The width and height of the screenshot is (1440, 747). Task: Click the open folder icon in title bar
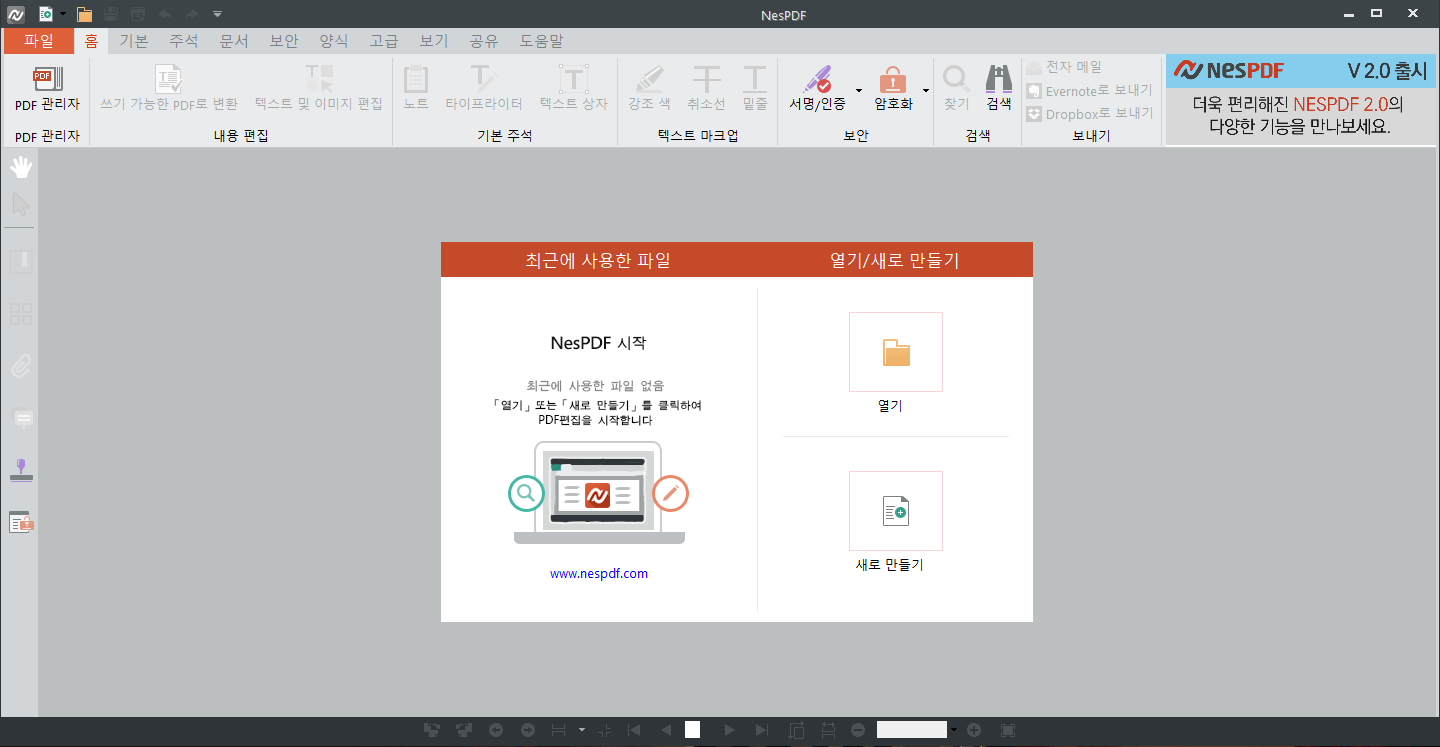[x=85, y=14]
